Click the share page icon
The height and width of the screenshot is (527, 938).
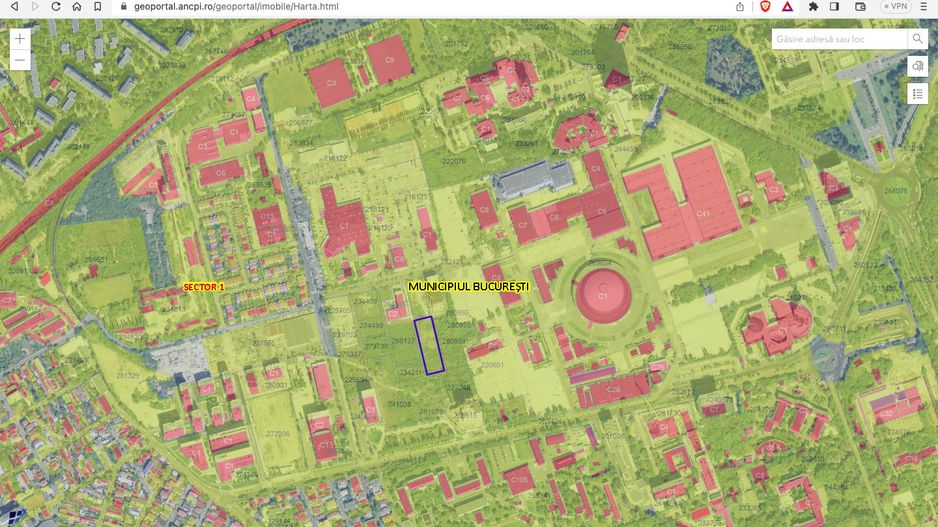[740, 6]
